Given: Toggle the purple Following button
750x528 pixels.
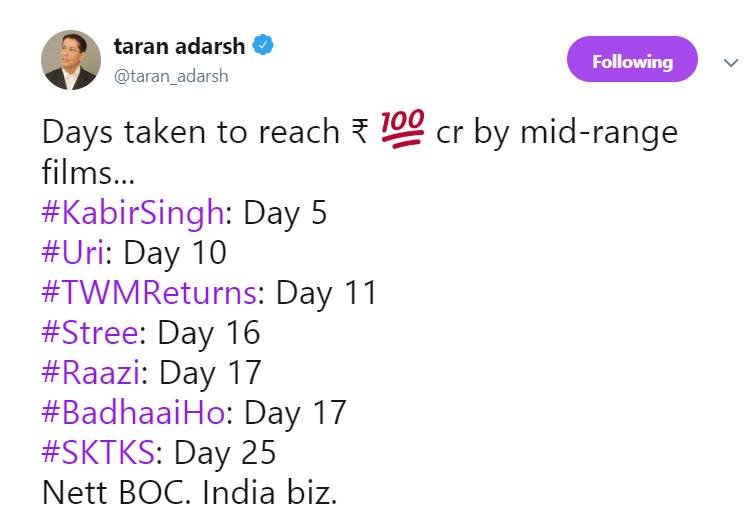Looking at the screenshot, I should click(x=632, y=61).
